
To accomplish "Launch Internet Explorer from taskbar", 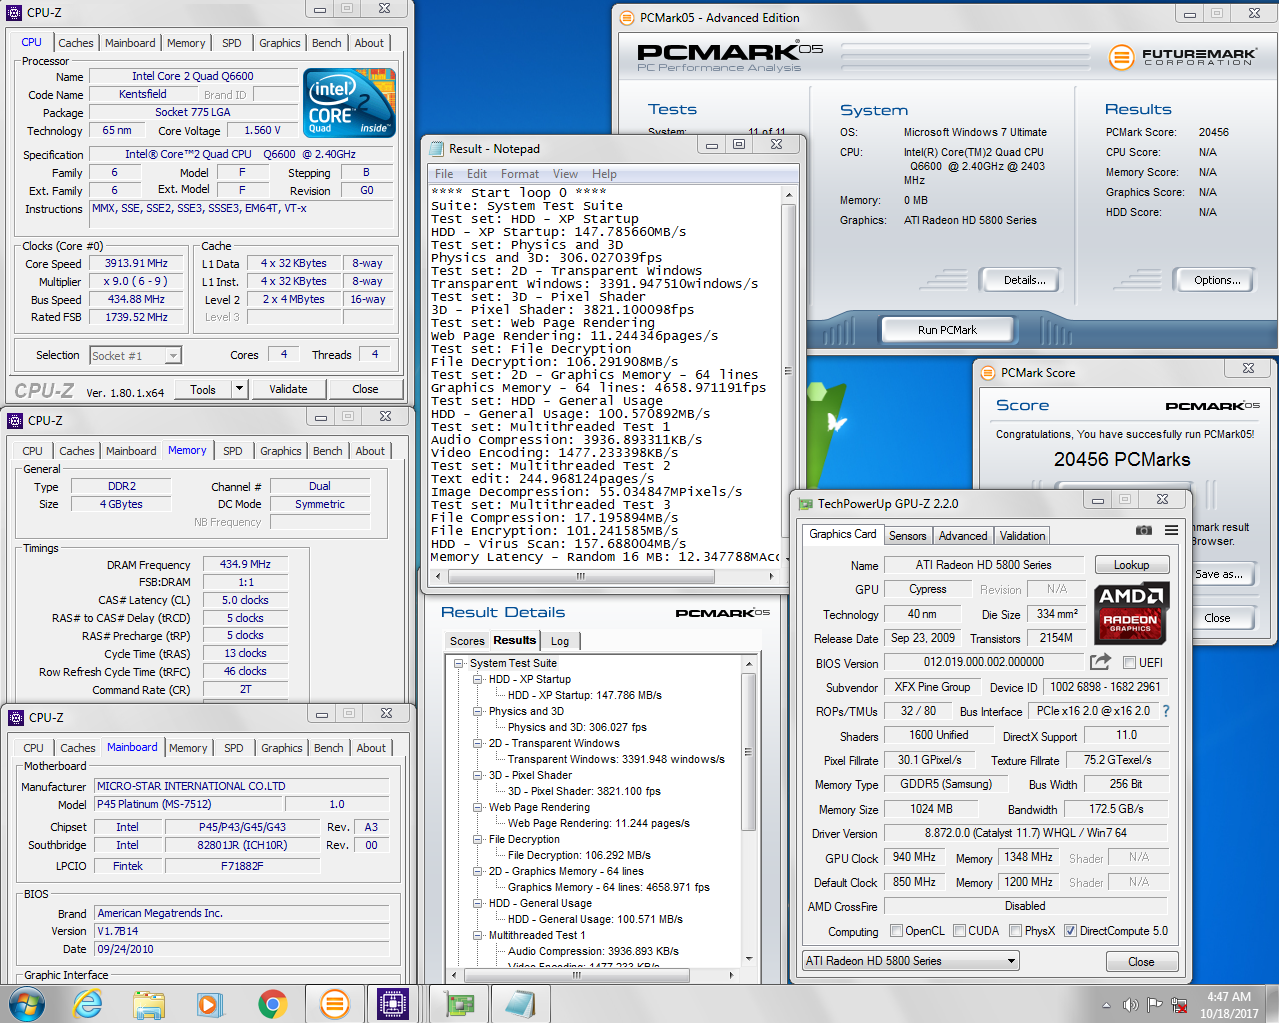I will [x=88, y=1003].
